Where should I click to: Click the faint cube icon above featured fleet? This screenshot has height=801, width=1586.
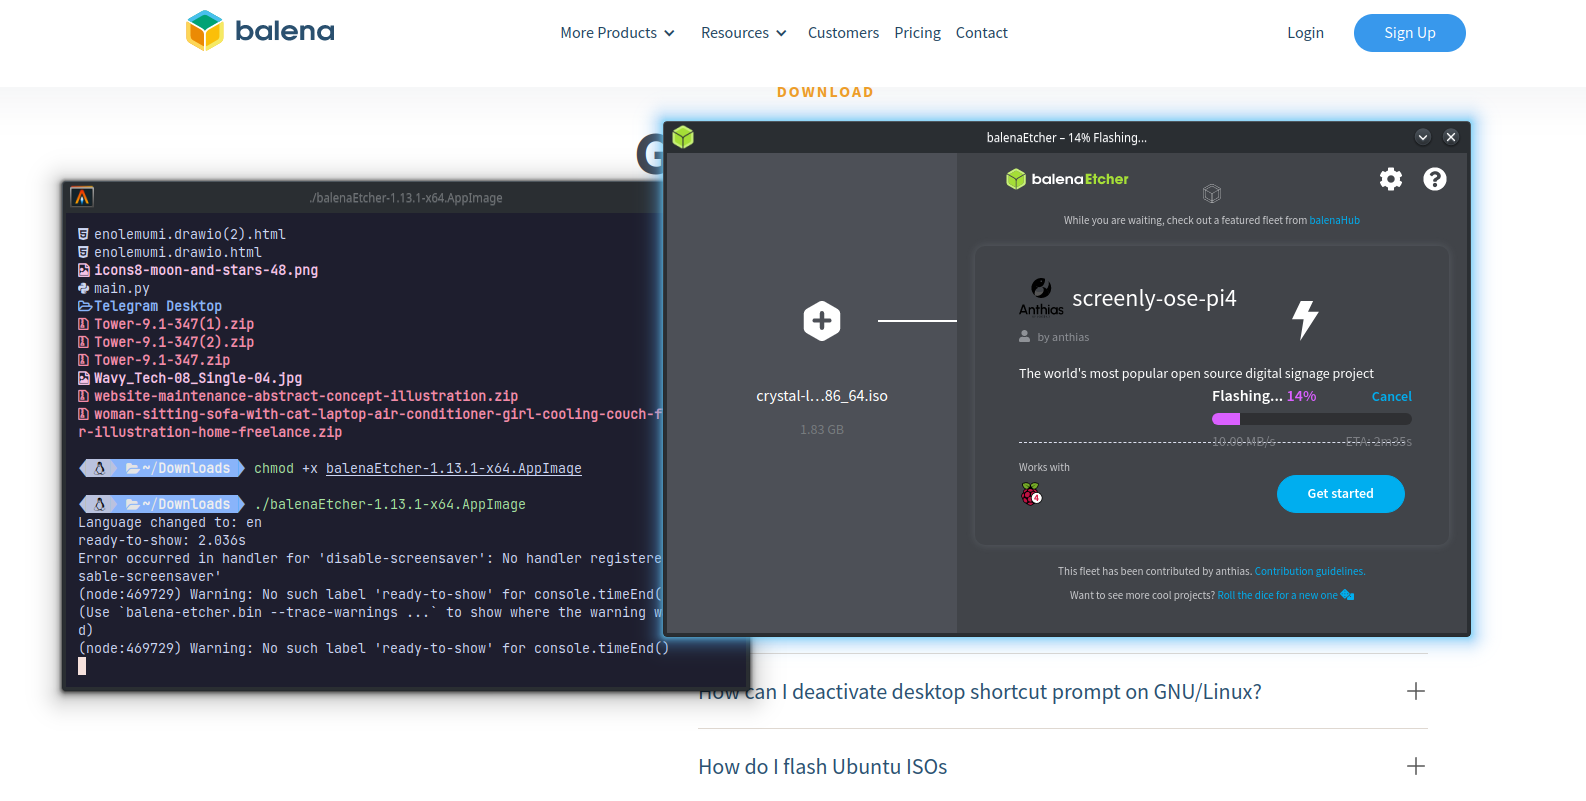click(1212, 194)
